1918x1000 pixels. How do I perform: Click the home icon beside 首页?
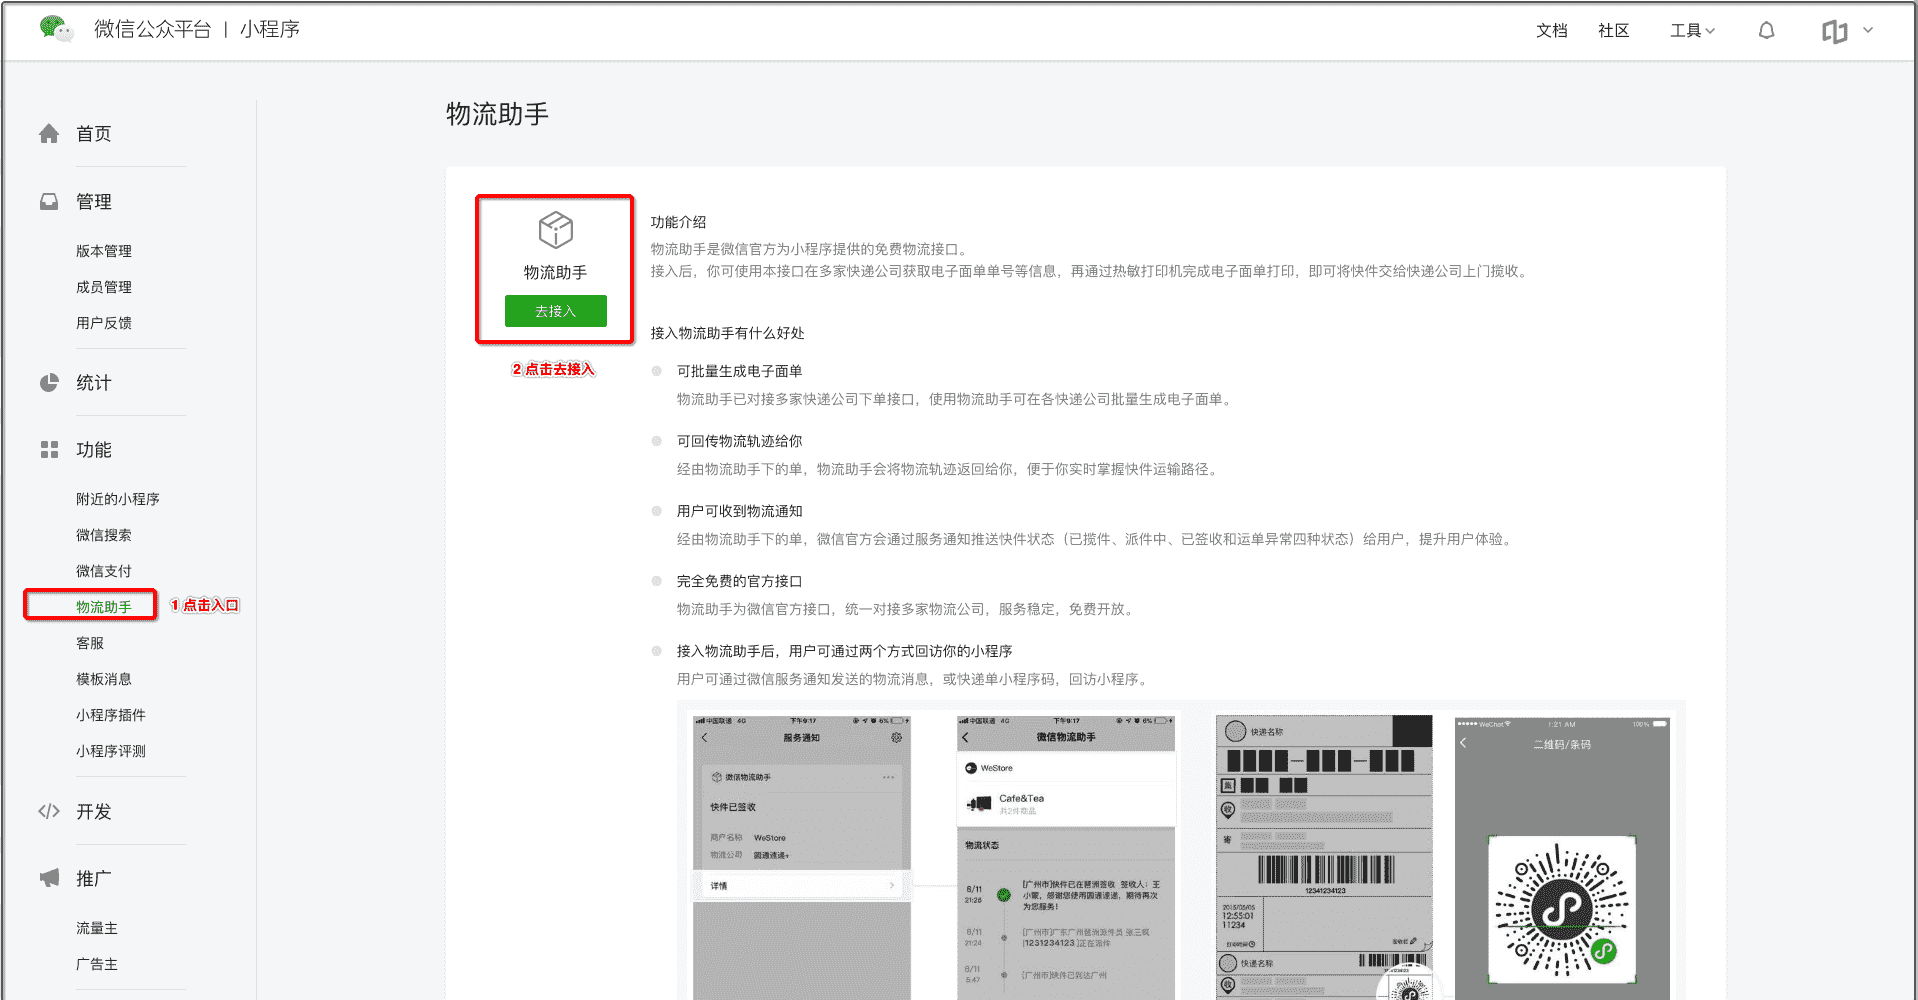coord(49,133)
